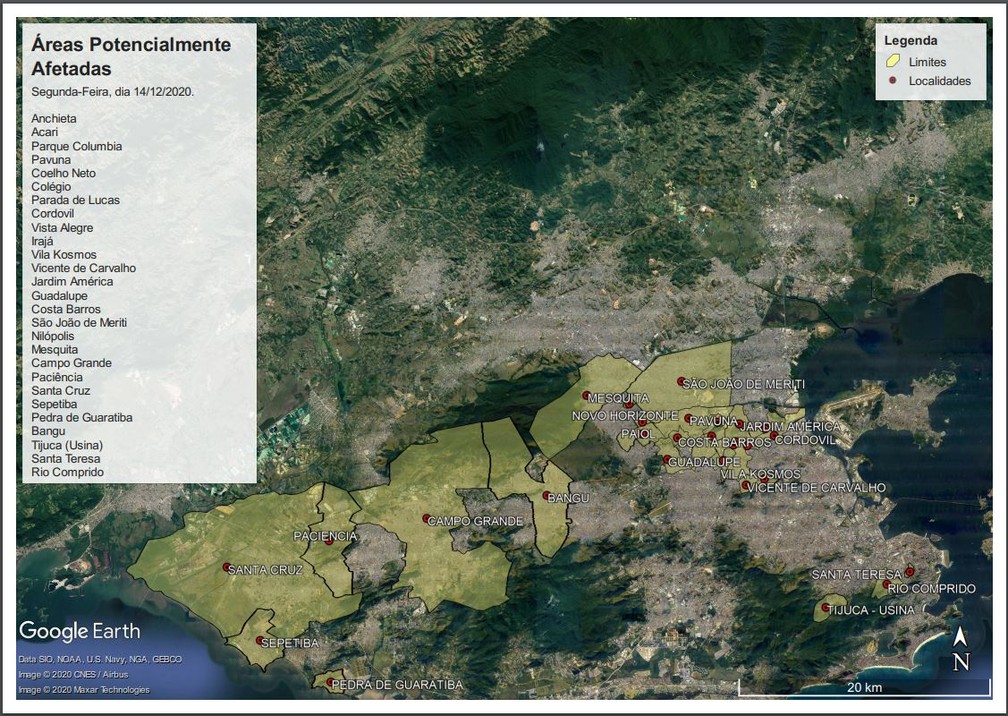This screenshot has height=716, width=1008.
Task: Click the Tijuca - Usina map marker
Action: click(825, 608)
